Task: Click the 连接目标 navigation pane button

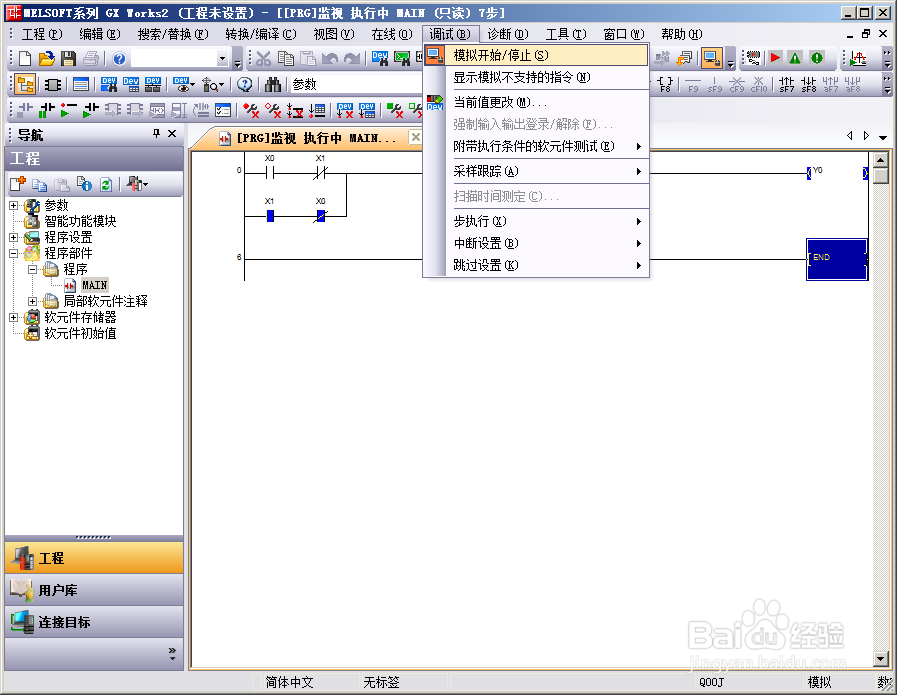Action: click(x=94, y=622)
